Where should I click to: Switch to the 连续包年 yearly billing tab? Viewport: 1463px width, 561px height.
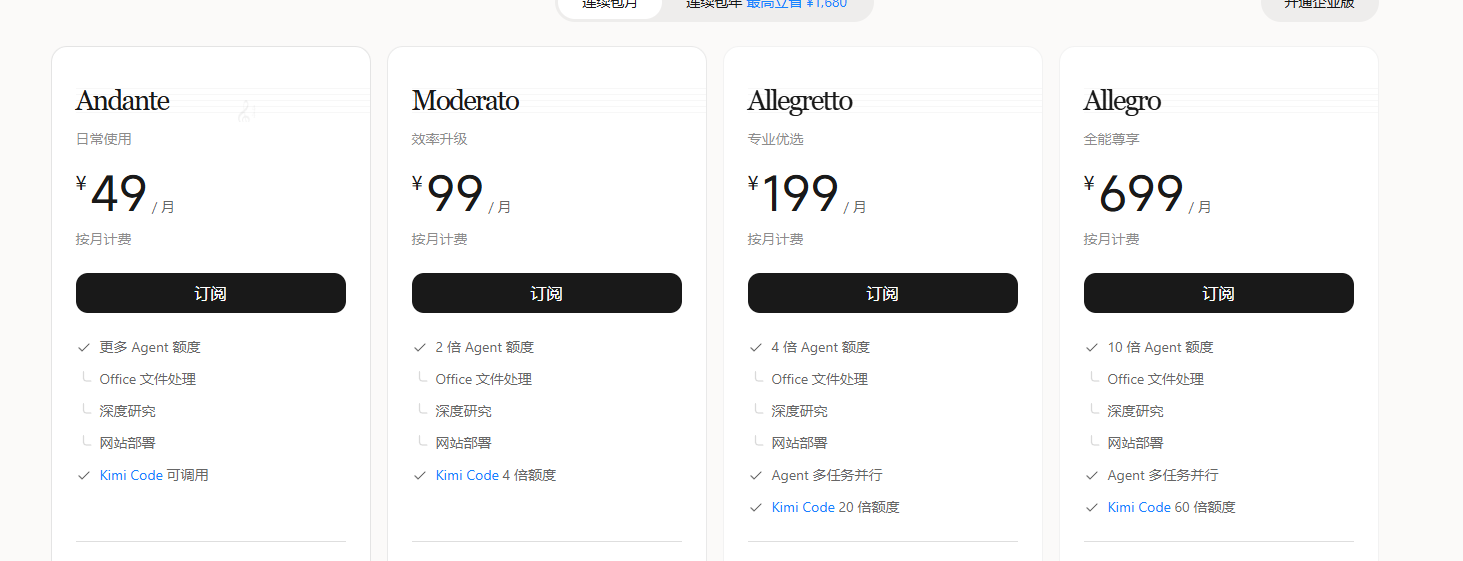pyautogui.click(x=766, y=5)
